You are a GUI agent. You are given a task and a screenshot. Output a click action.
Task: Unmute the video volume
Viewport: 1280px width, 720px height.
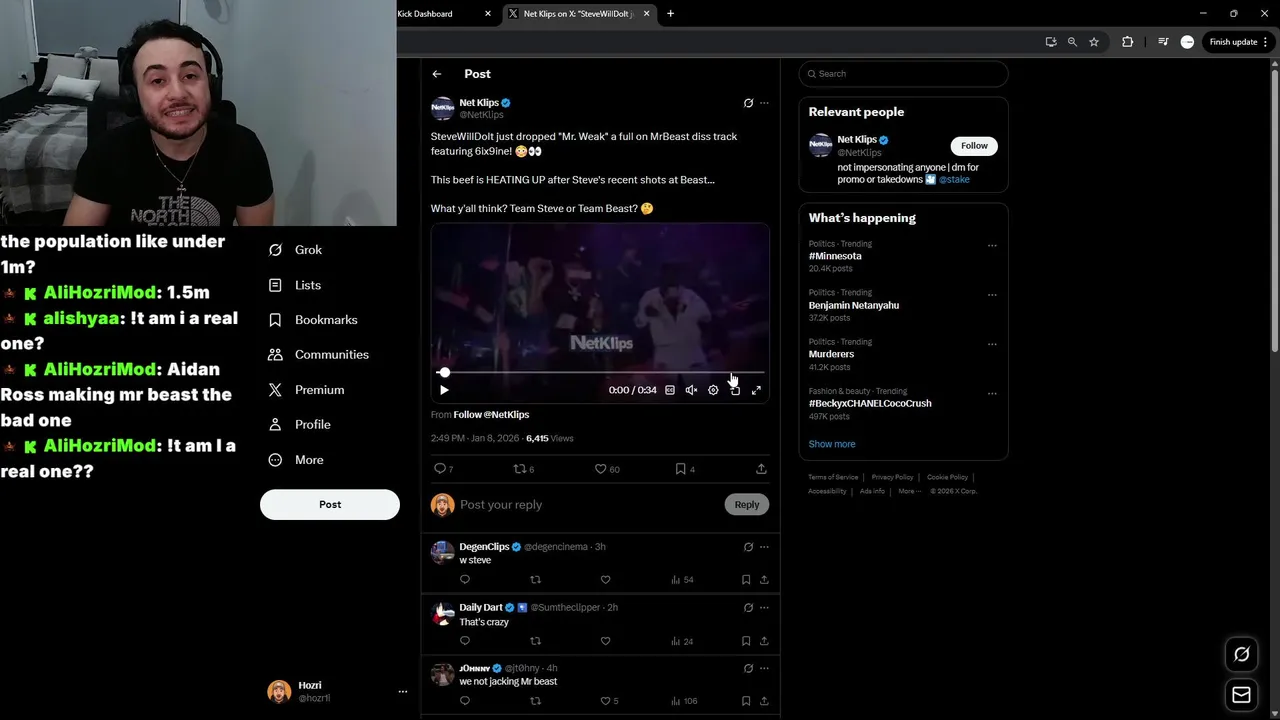[691, 390]
